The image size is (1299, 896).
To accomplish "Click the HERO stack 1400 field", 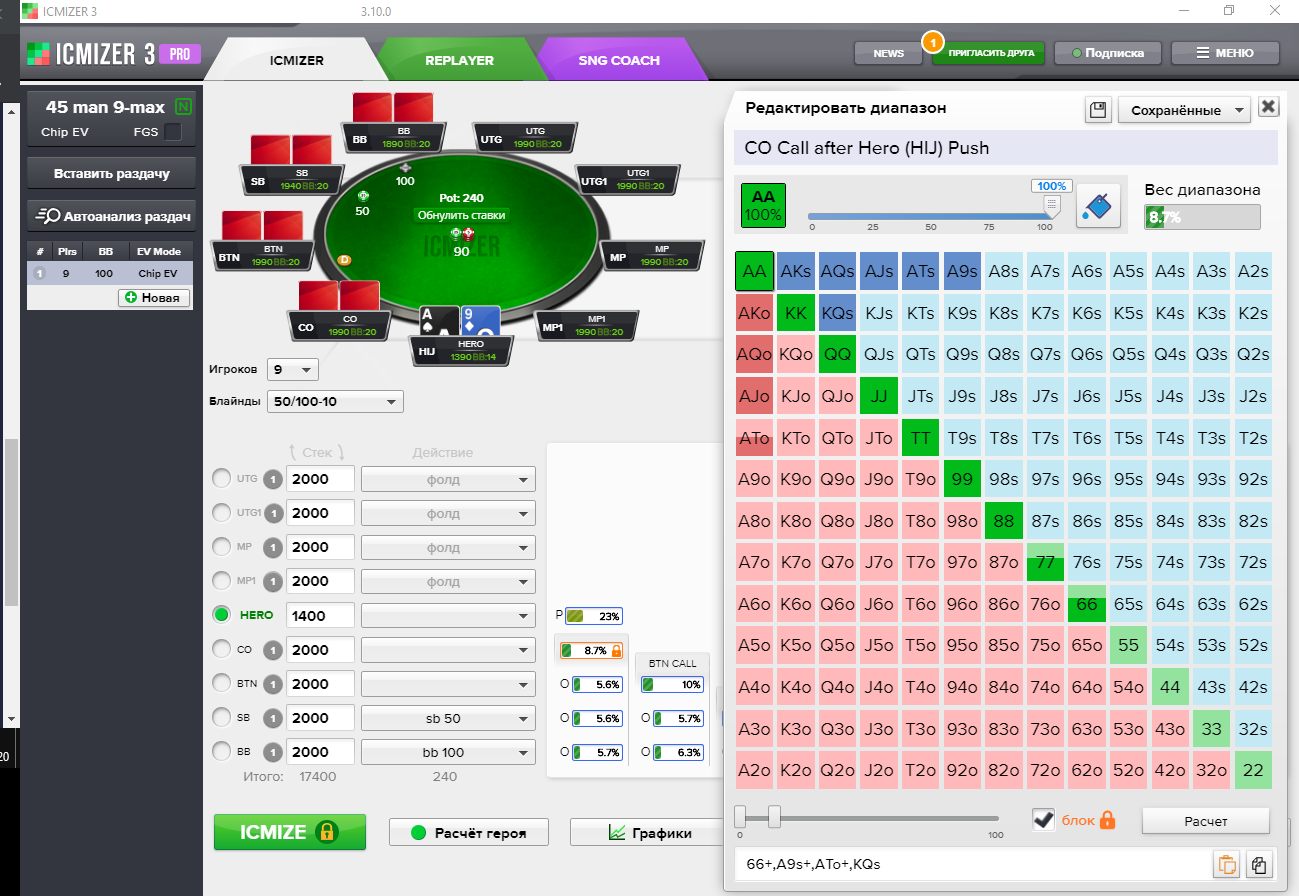I will [320, 616].
